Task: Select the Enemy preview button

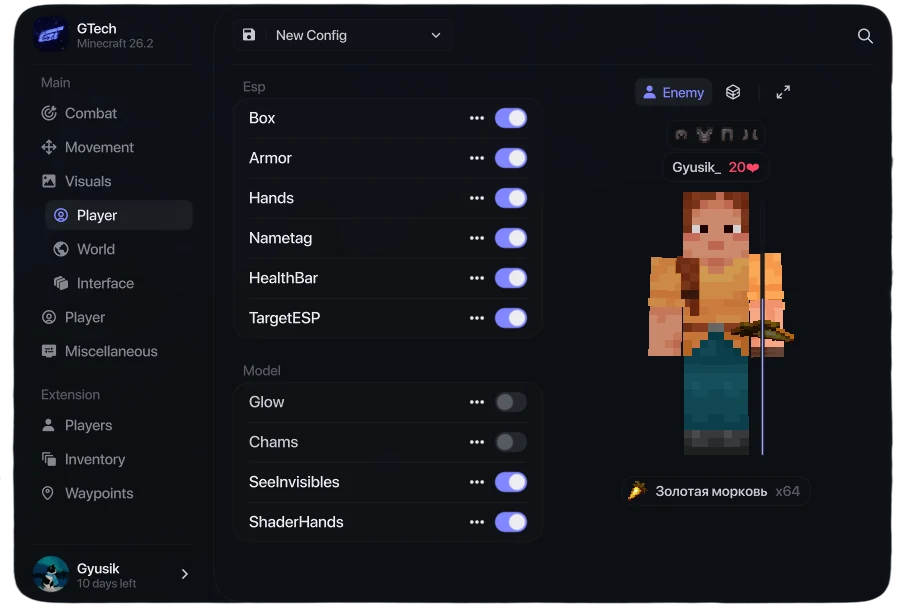Action: coord(673,92)
